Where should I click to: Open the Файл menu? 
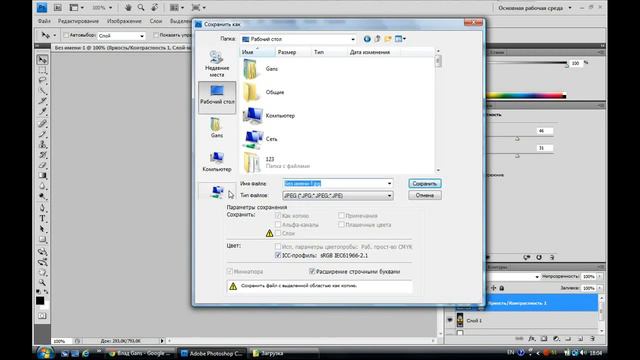tap(44, 21)
